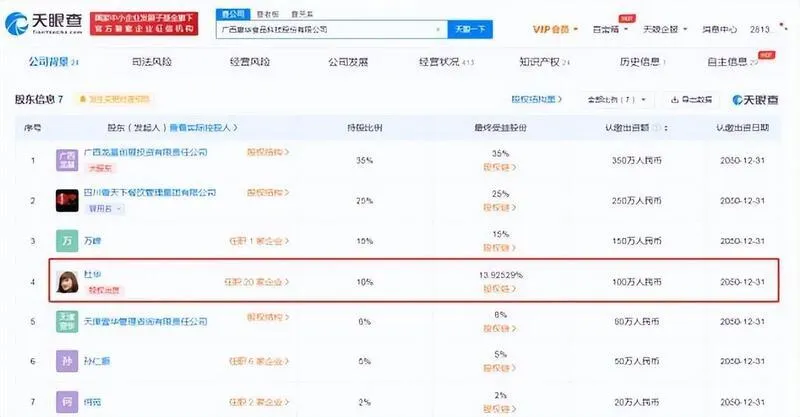Click the purple 何 avatar icon in row 7
The width and height of the screenshot is (800, 417).
click(67, 402)
